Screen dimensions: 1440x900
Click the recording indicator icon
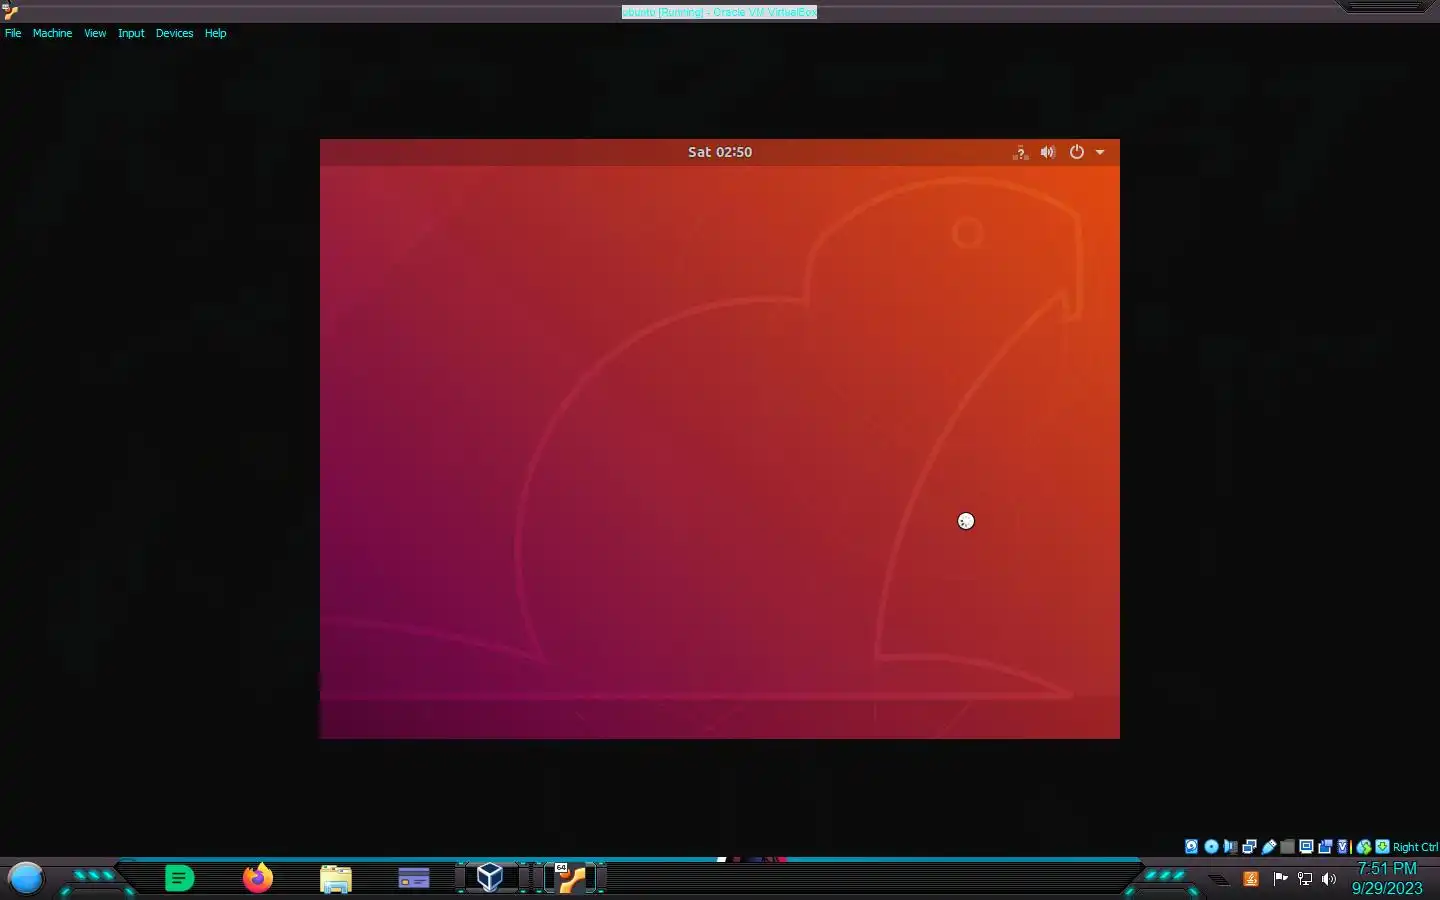coord(1326,847)
